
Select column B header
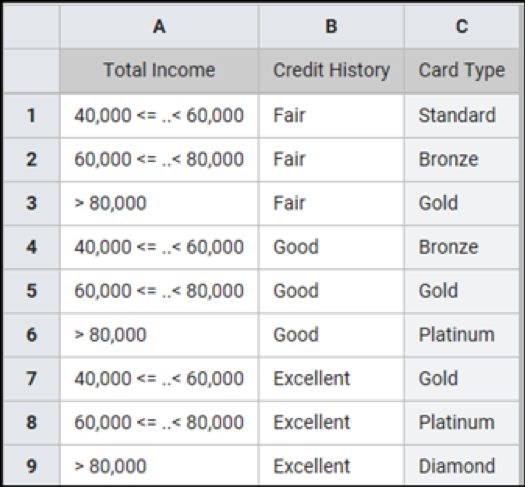(331, 26)
